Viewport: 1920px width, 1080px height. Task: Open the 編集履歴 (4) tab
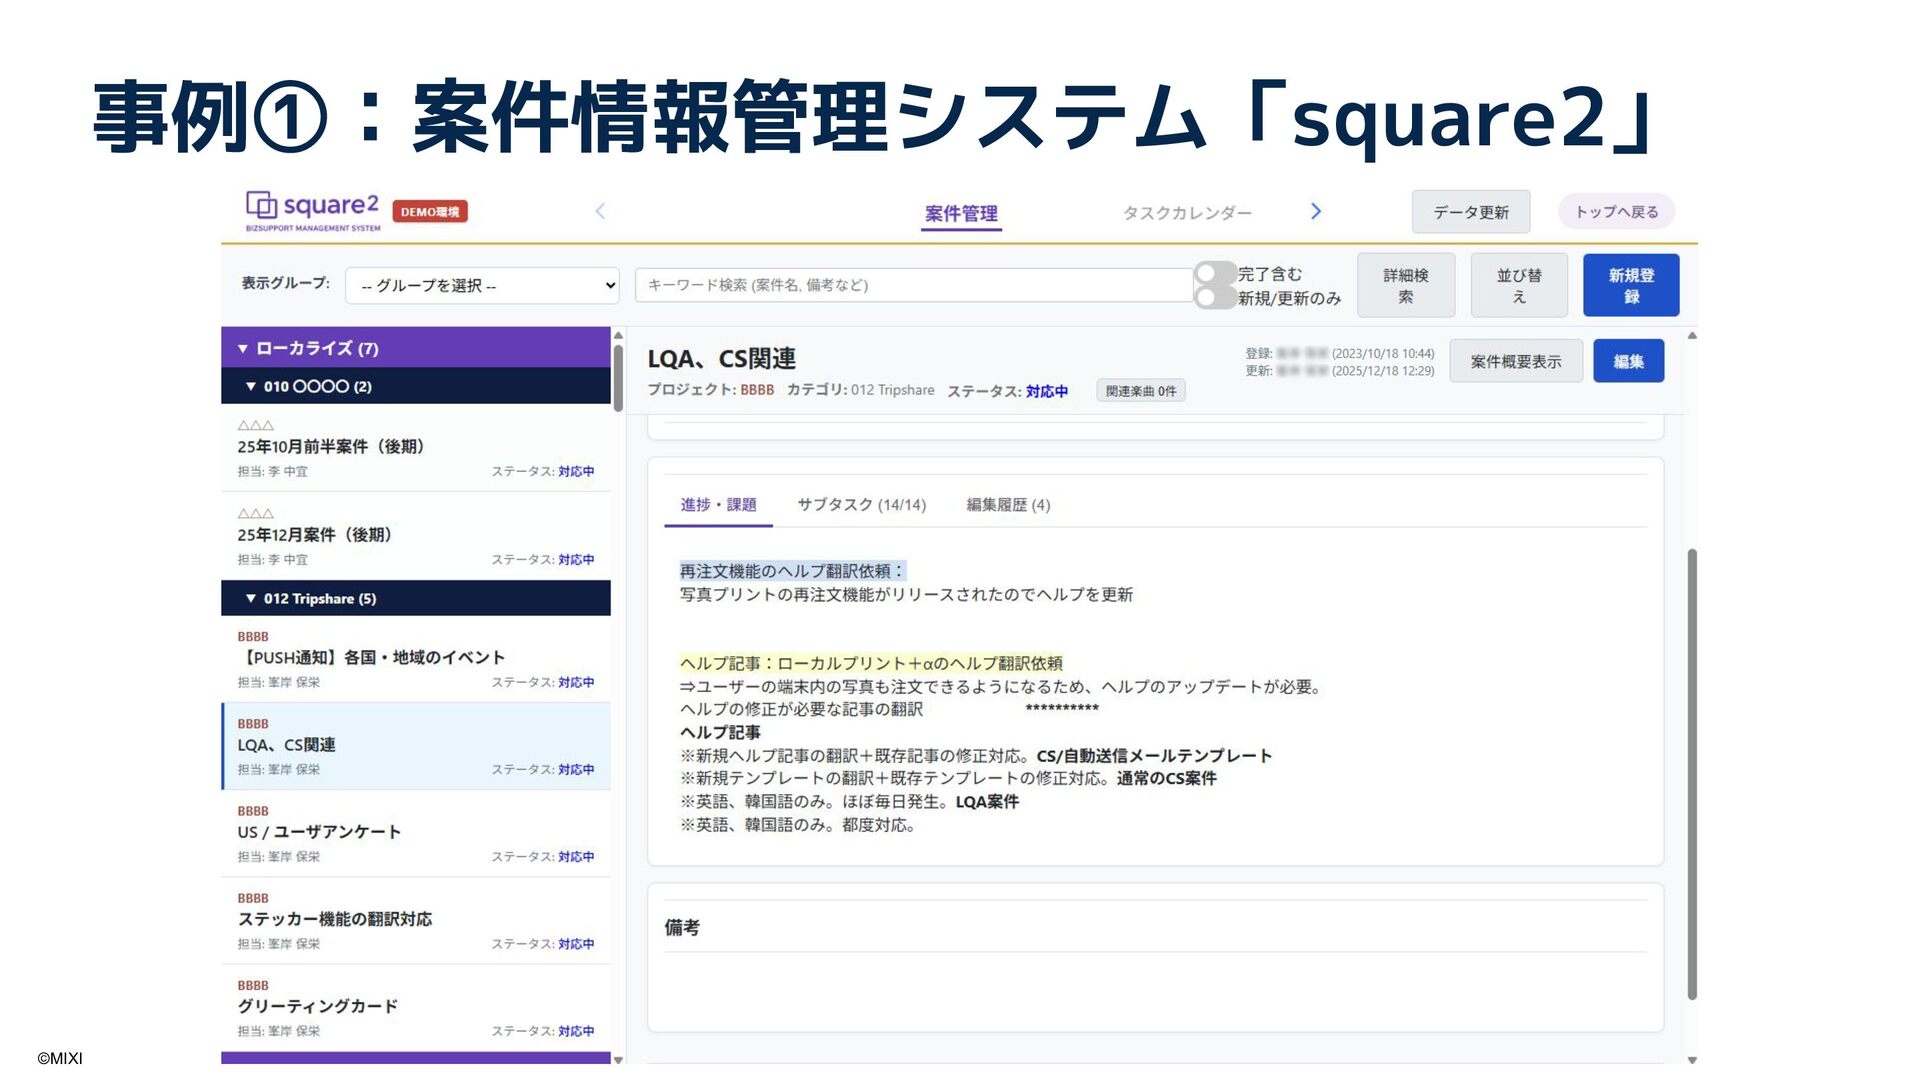pos(1008,505)
